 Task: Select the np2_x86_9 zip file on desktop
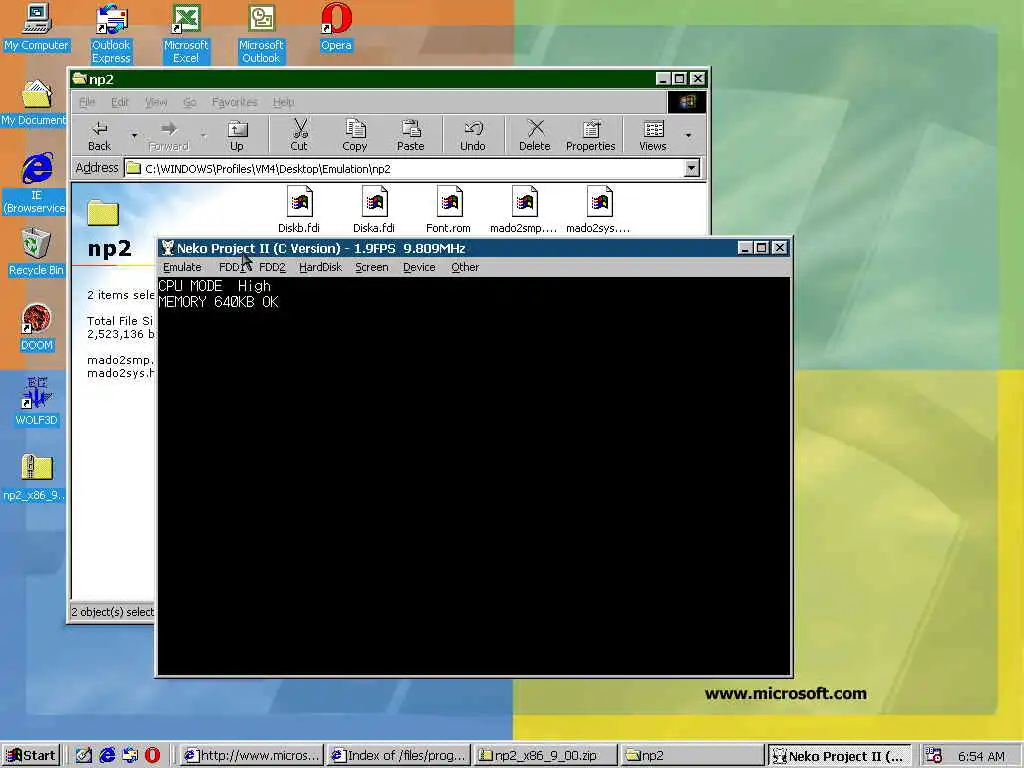tap(34, 477)
